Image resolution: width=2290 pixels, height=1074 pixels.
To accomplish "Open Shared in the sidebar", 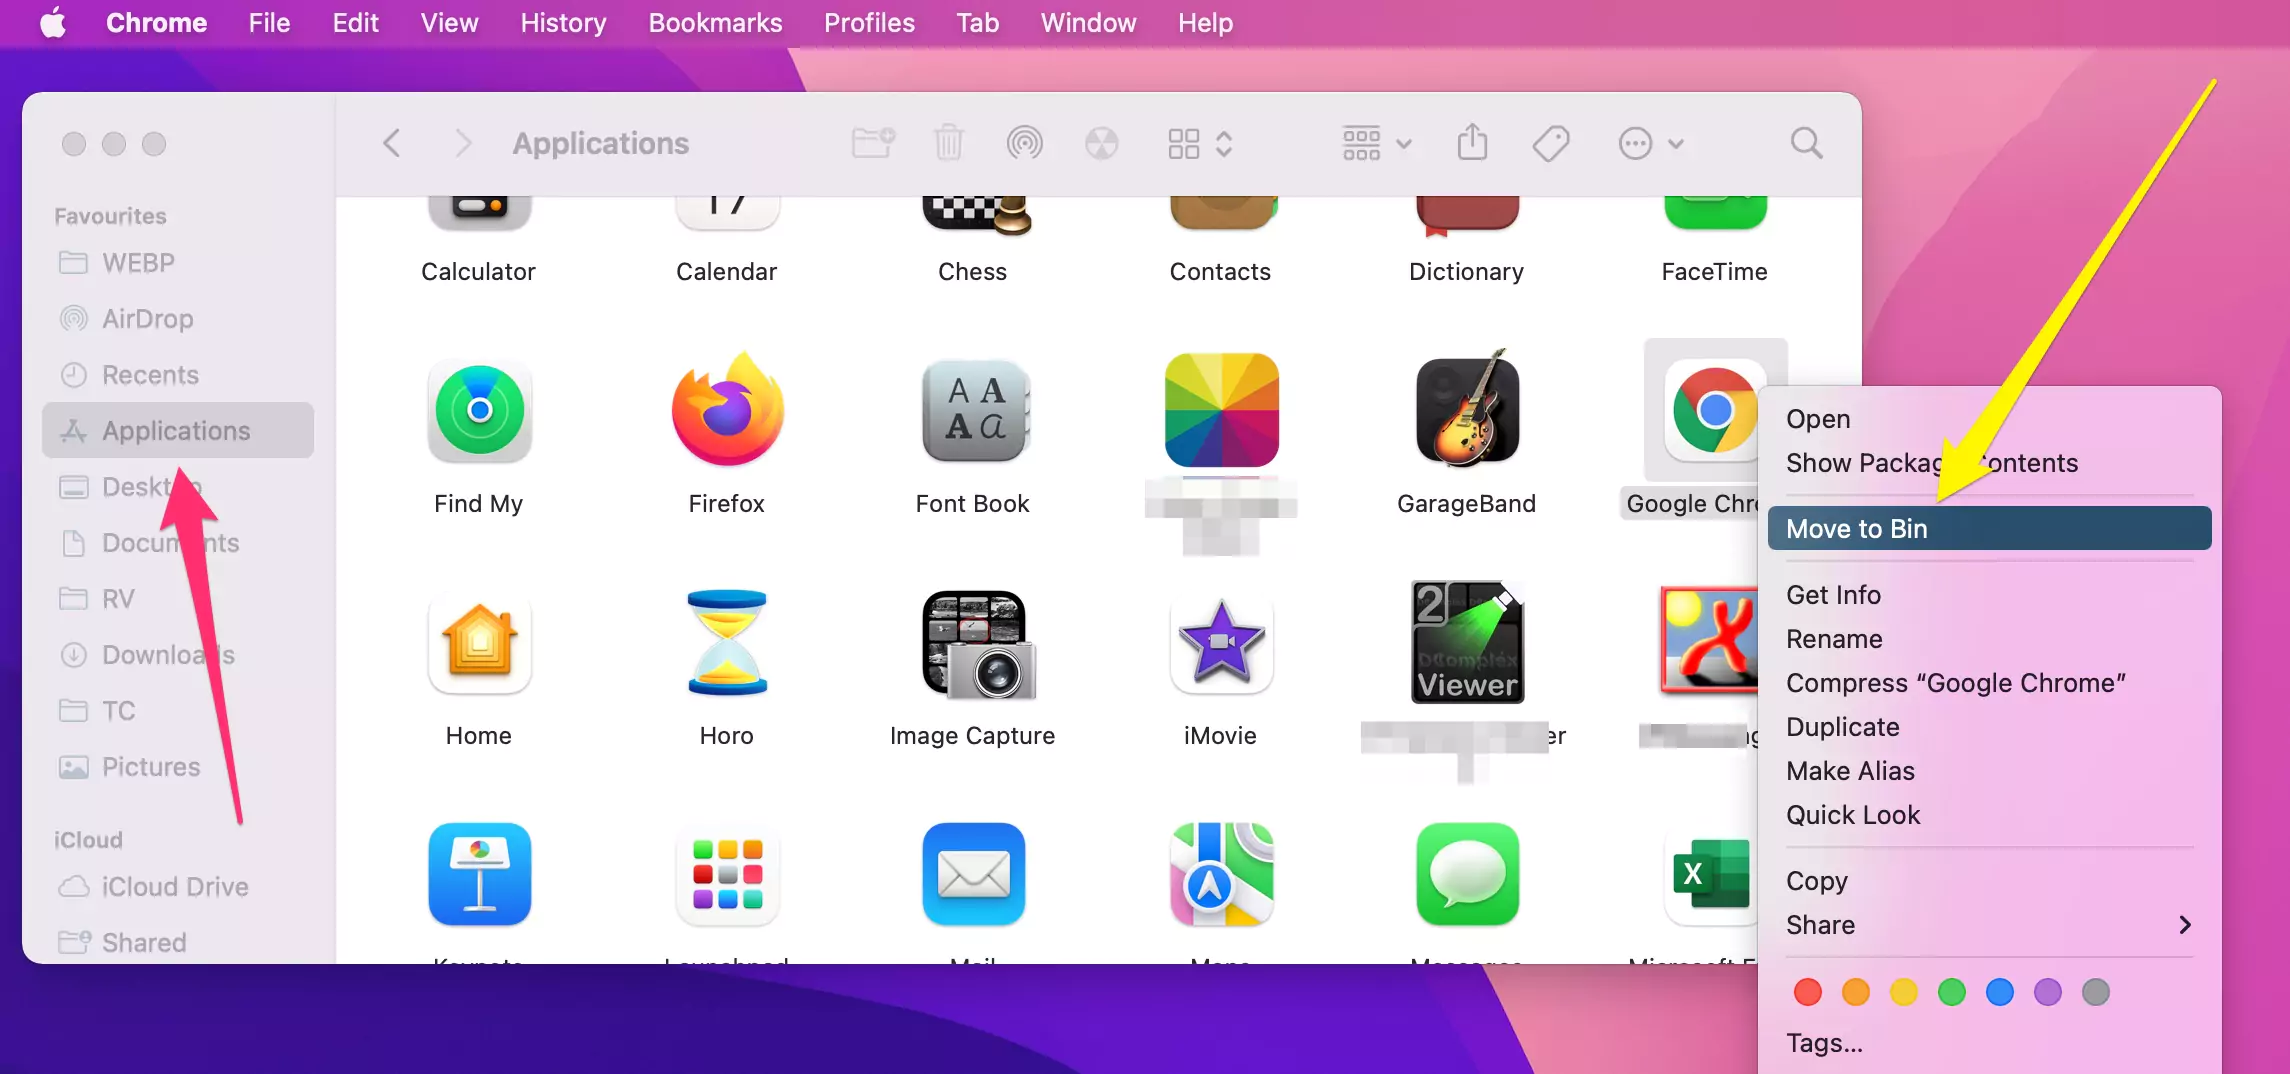I will point(178,943).
